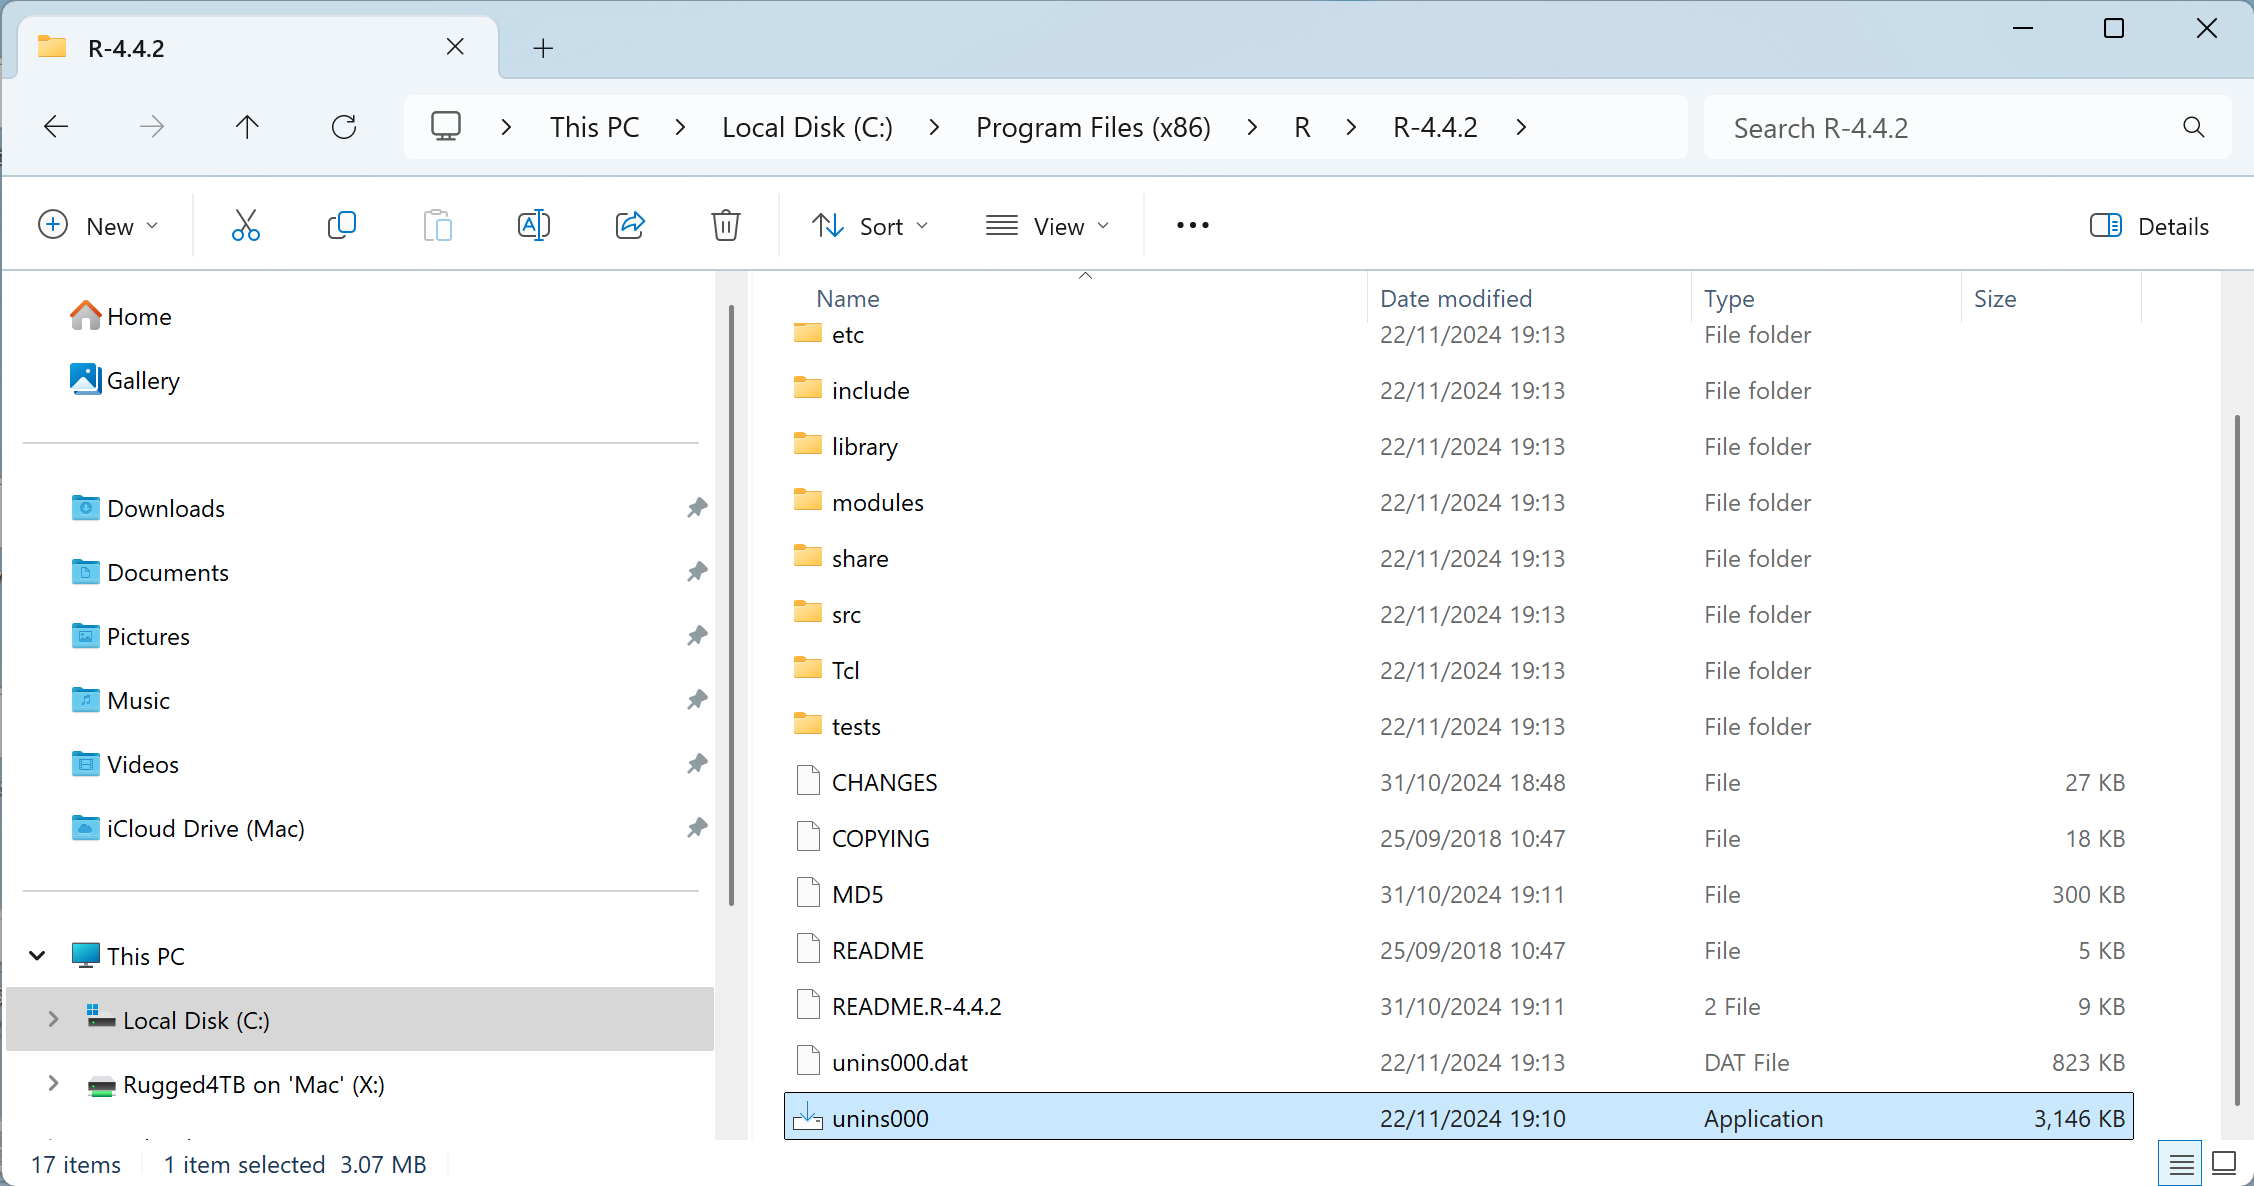Collapse the This PC tree node
Image resolution: width=2254 pixels, height=1186 pixels.
pos(37,955)
